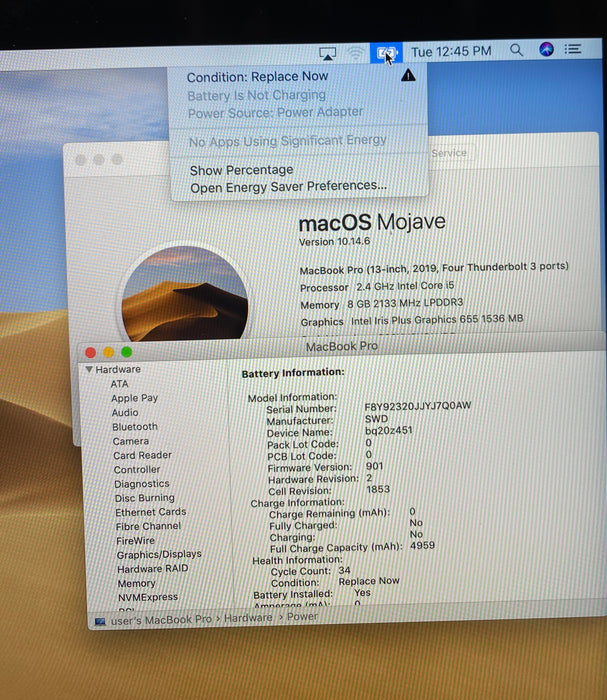Screen dimensions: 607x700
Task: Select Memory in the hardware sidebar
Action: pyautogui.click(x=137, y=583)
